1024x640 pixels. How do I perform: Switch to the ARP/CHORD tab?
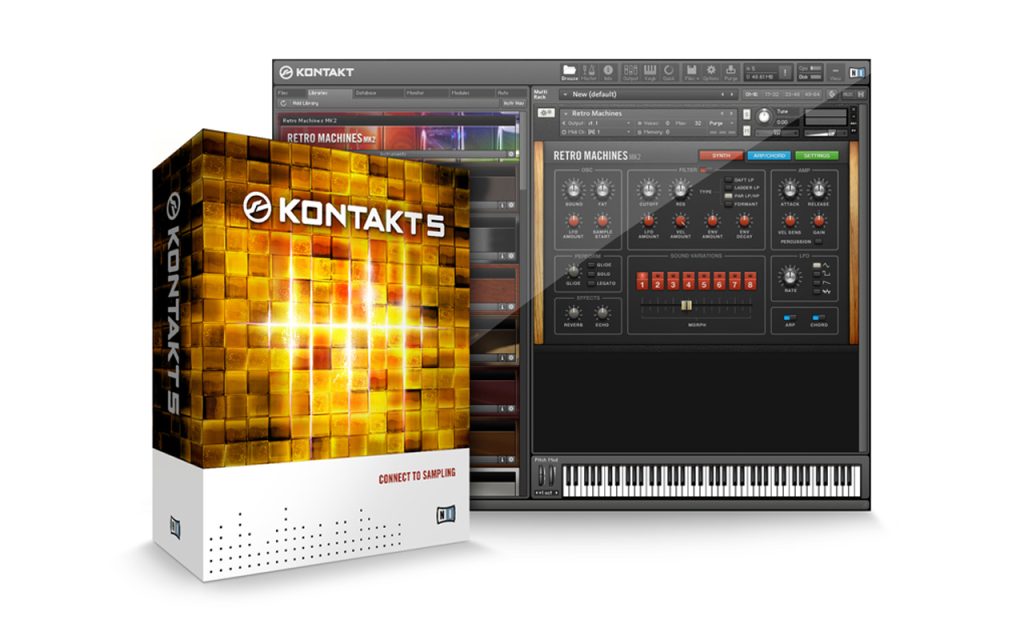(x=769, y=155)
